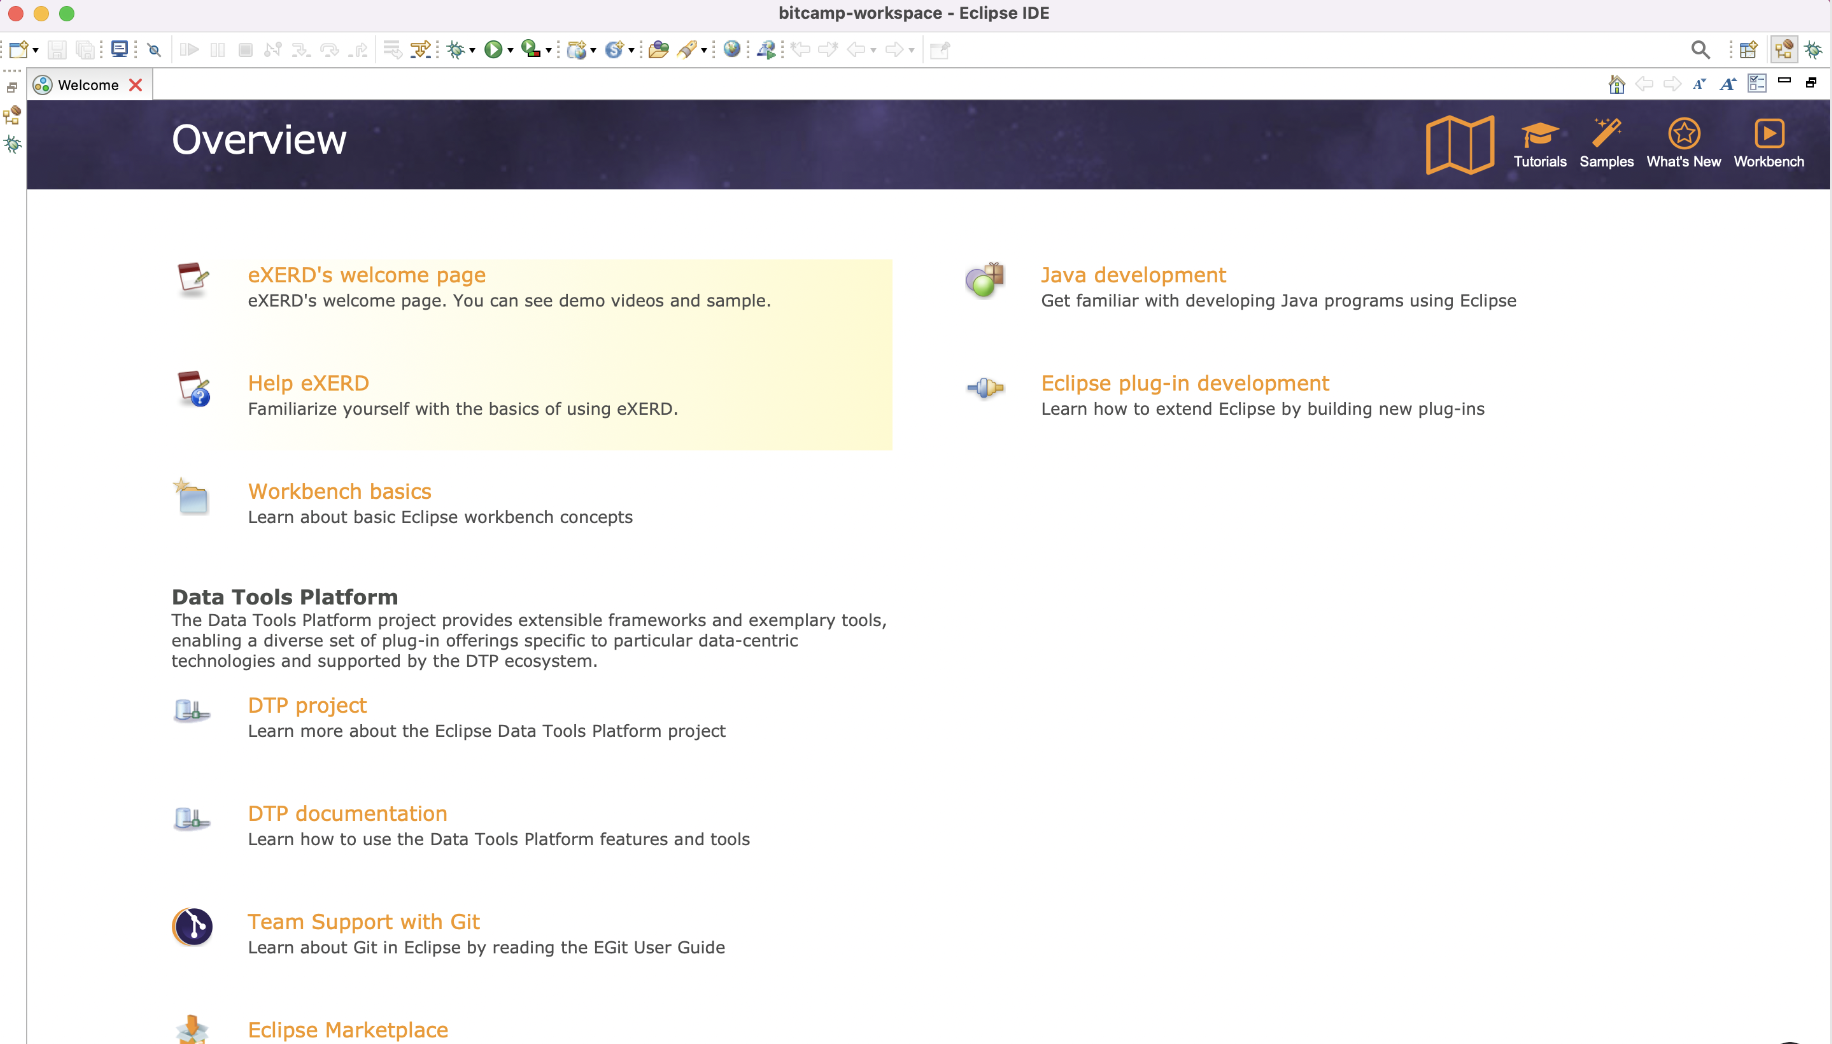This screenshot has width=1832, height=1044.
Task: Click the plug icon beside plug-in development
Action: click(x=985, y=388)
